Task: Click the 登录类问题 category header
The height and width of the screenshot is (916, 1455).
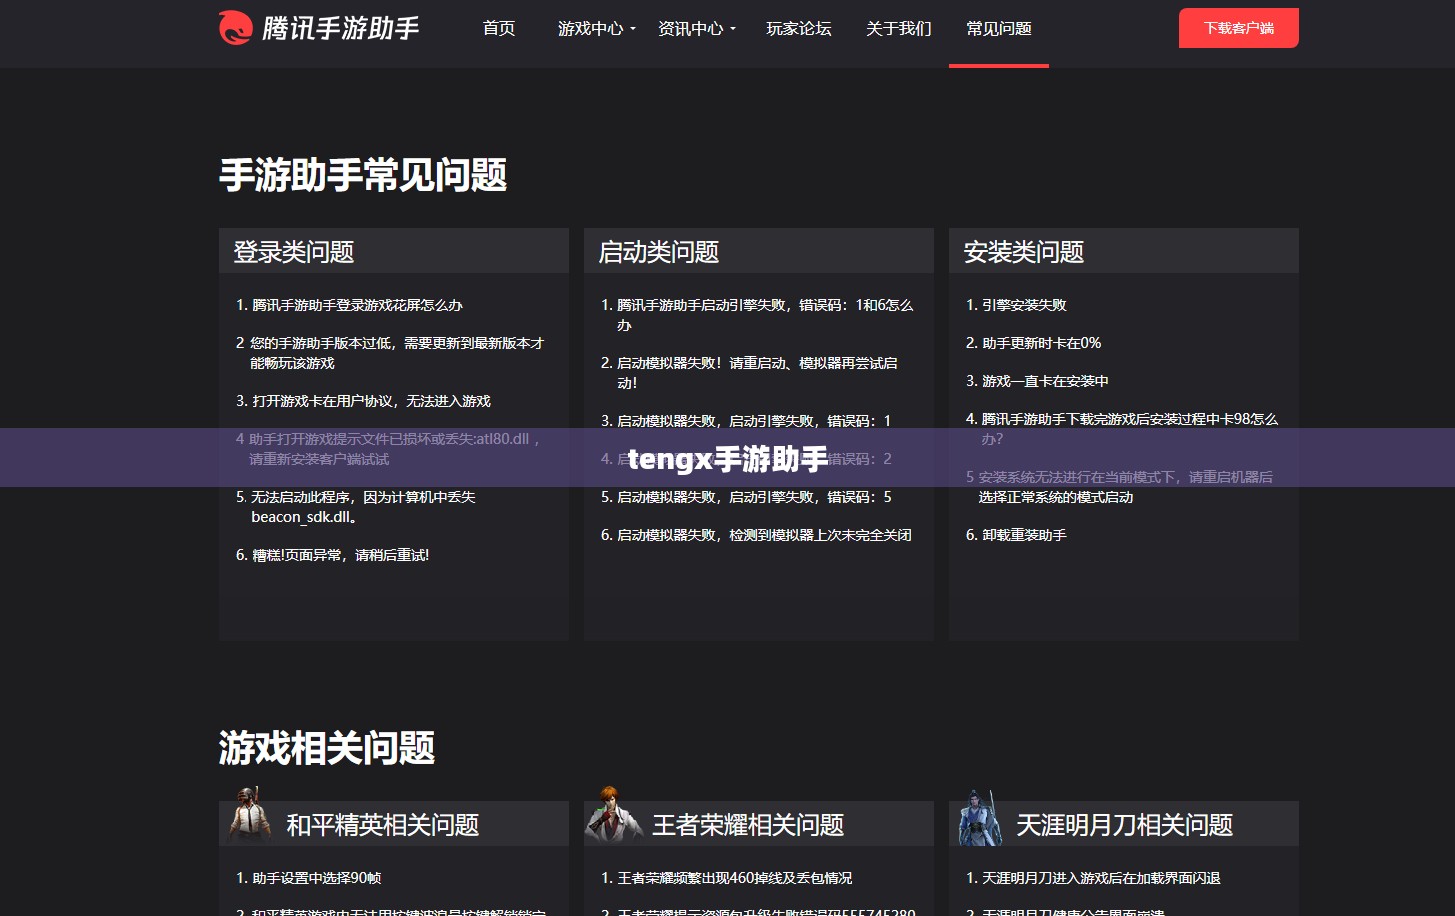Action: (x=394, y=251)
